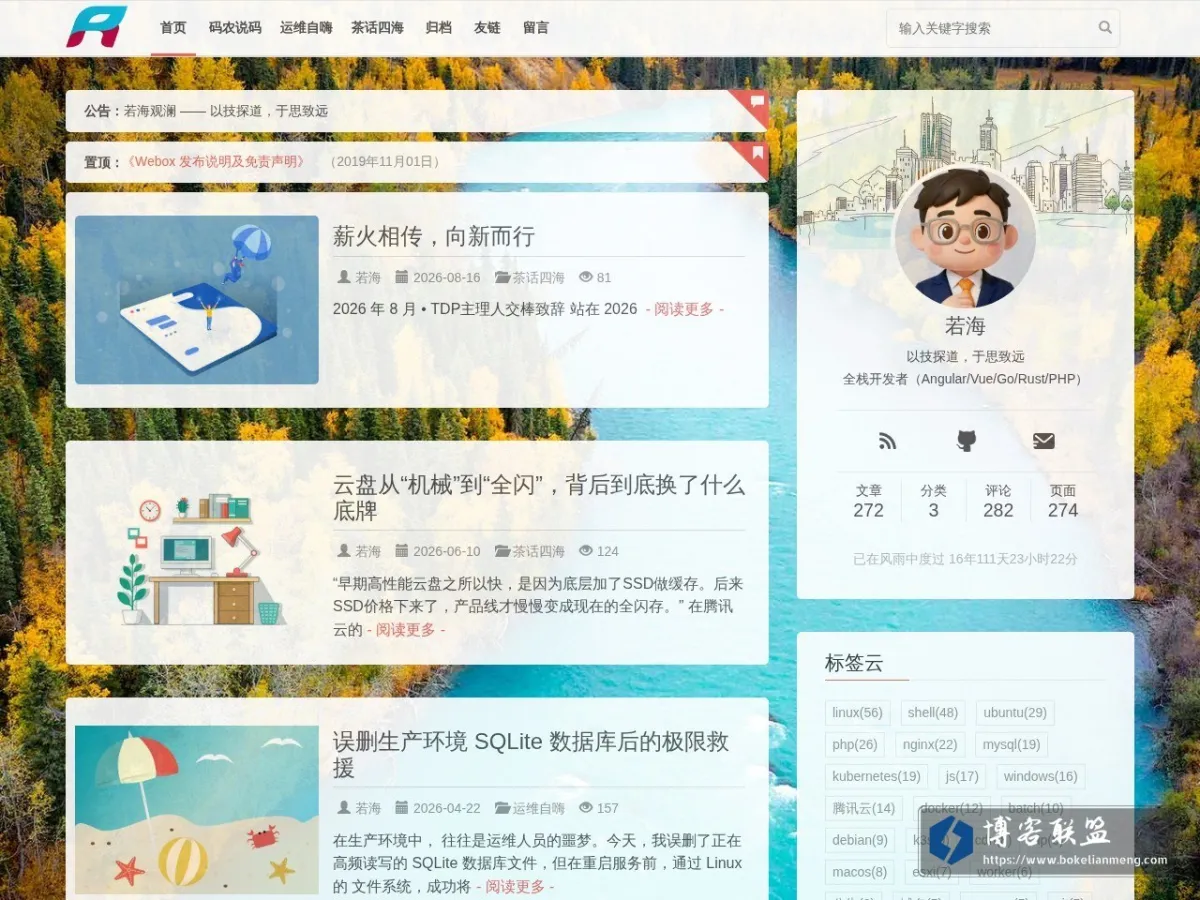
Task: Open the beach umbrella thumbnail of SQLite post
Action: 197,810
